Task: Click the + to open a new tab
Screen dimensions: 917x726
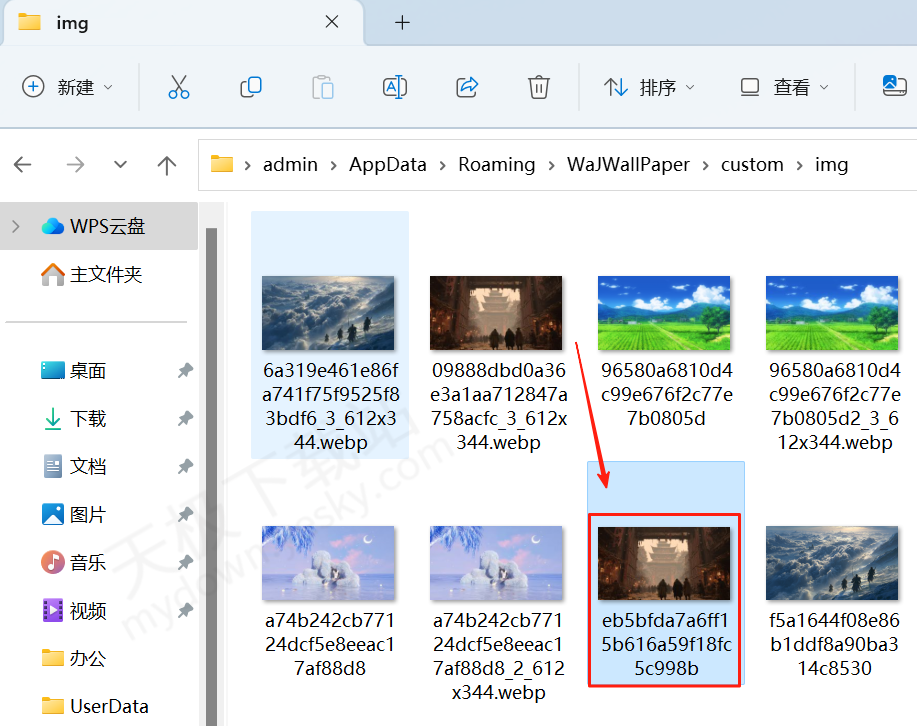Action: click(x=402, y=22)
